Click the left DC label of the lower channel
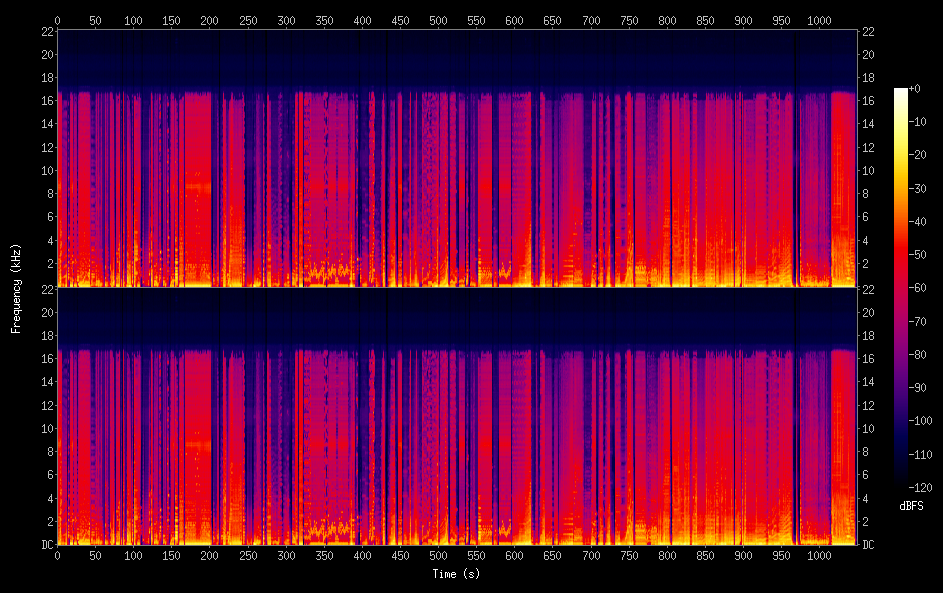This screenshot has height=593, width=943. click(46, 545)
